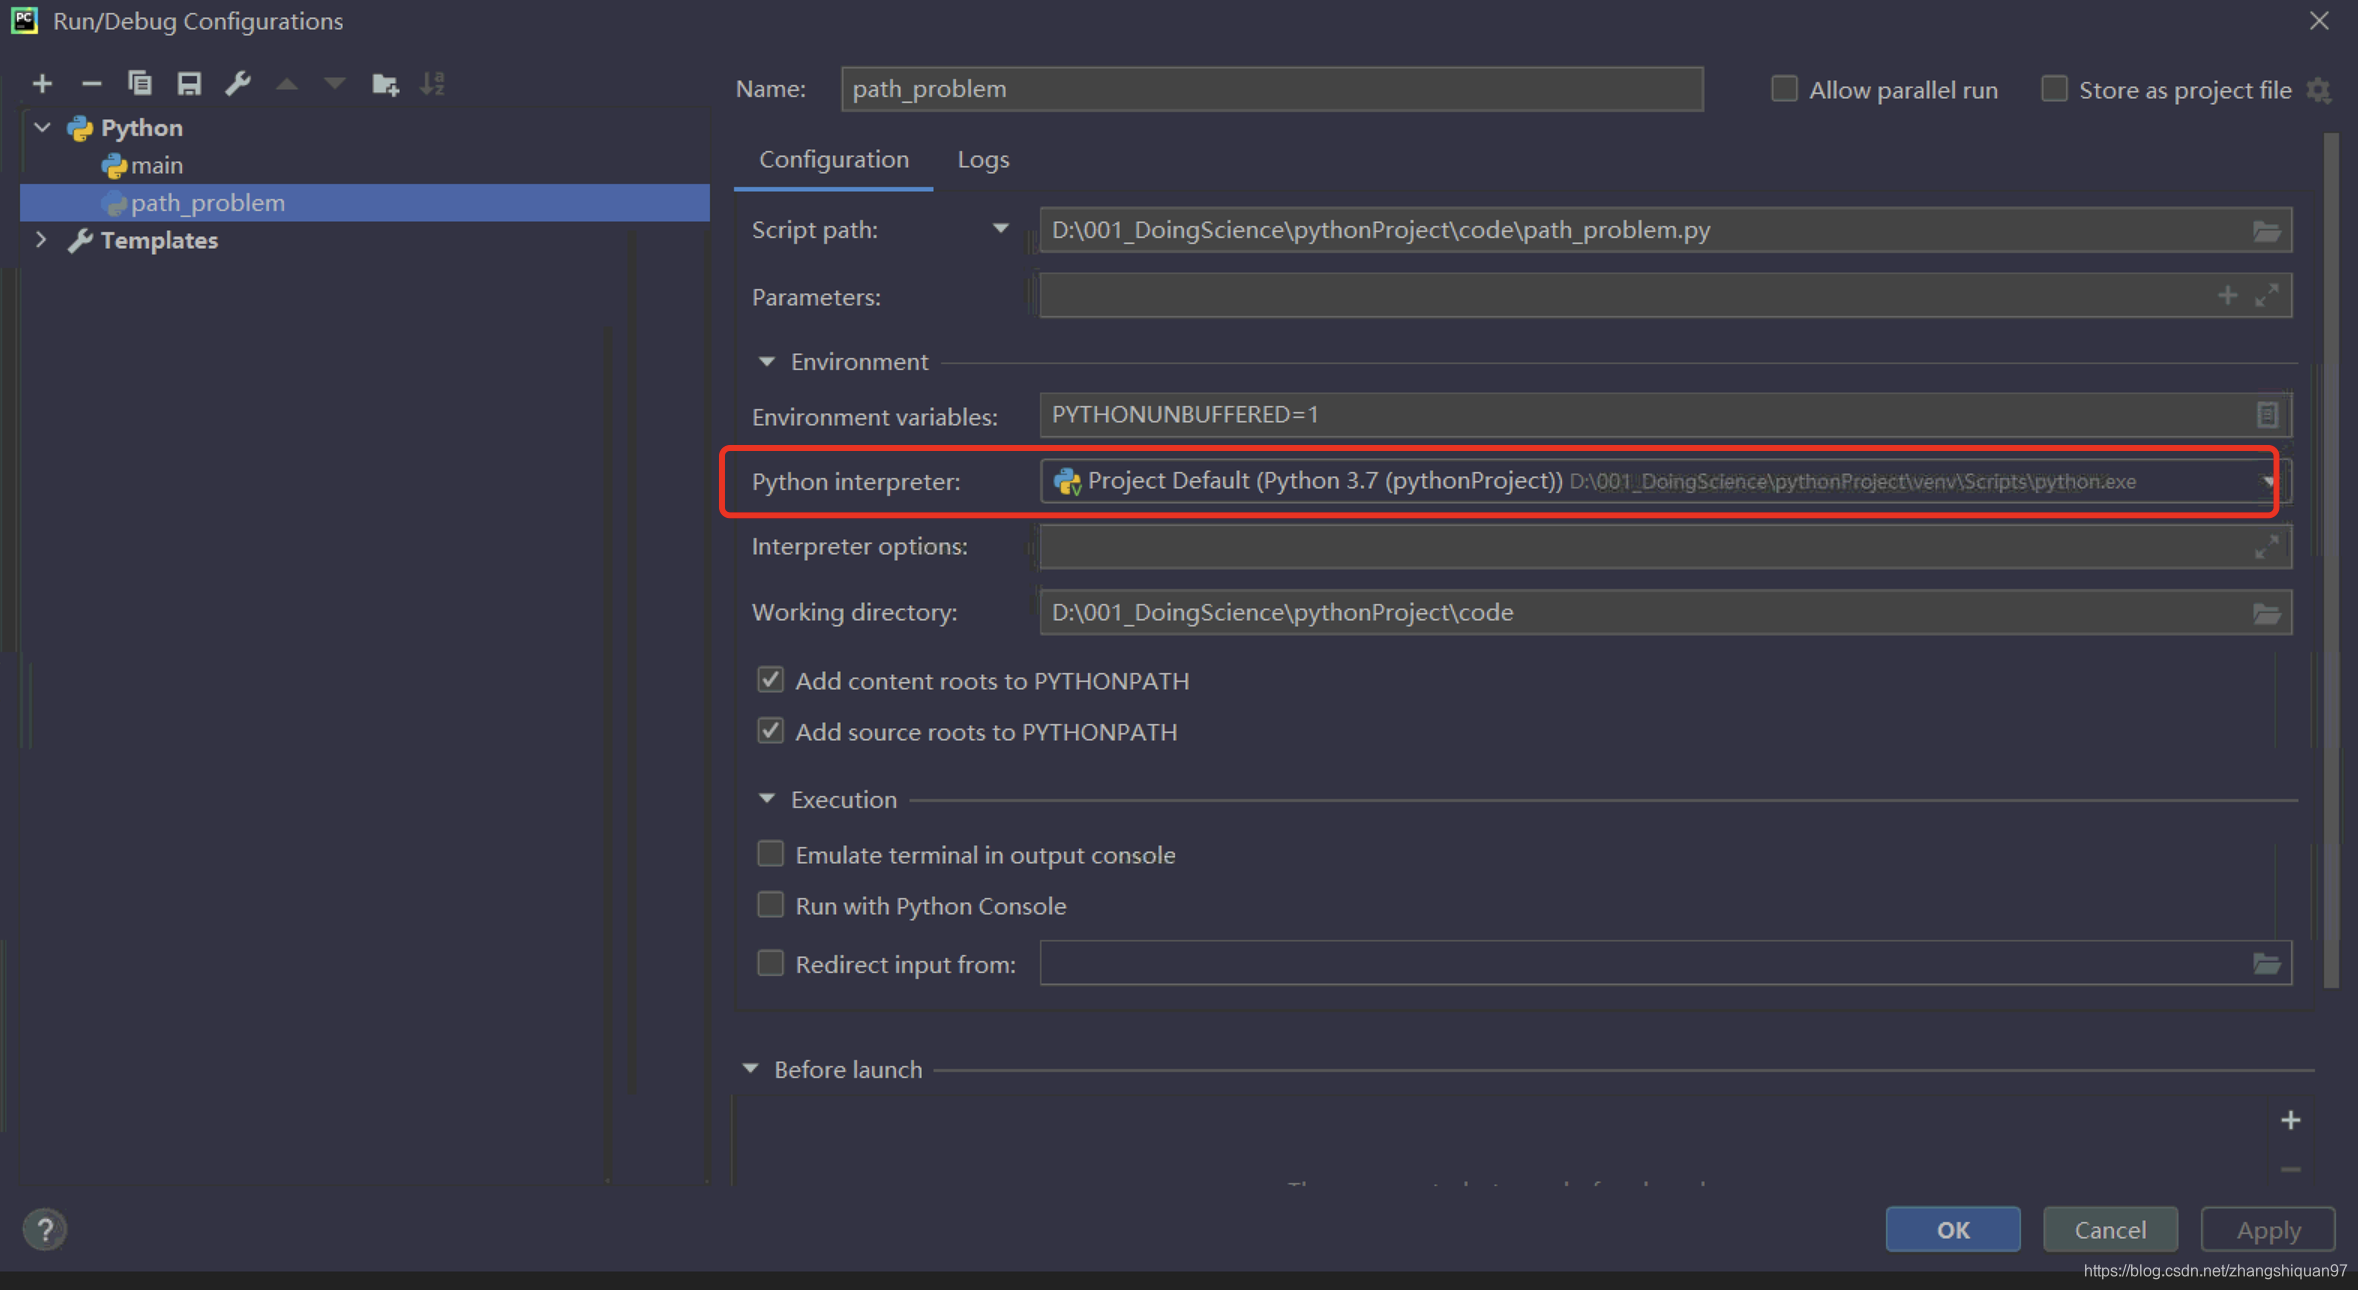This screenshot has width=2358, height=1290.
Task: Click the Save Configuration disk icon
Action: coord(189,84)
